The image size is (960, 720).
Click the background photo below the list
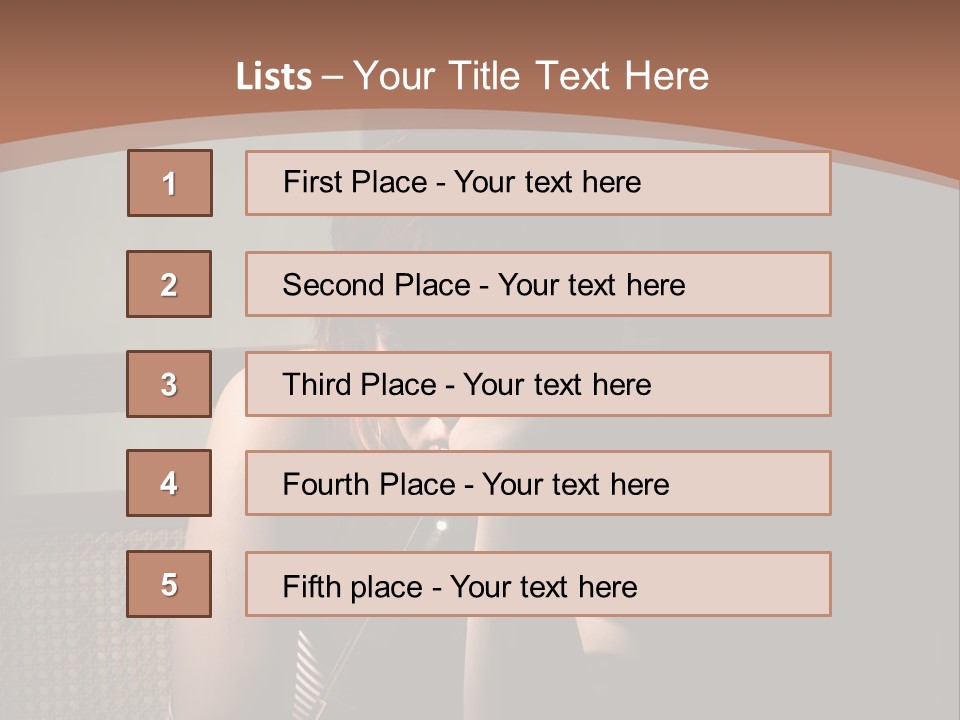point(480,669)
